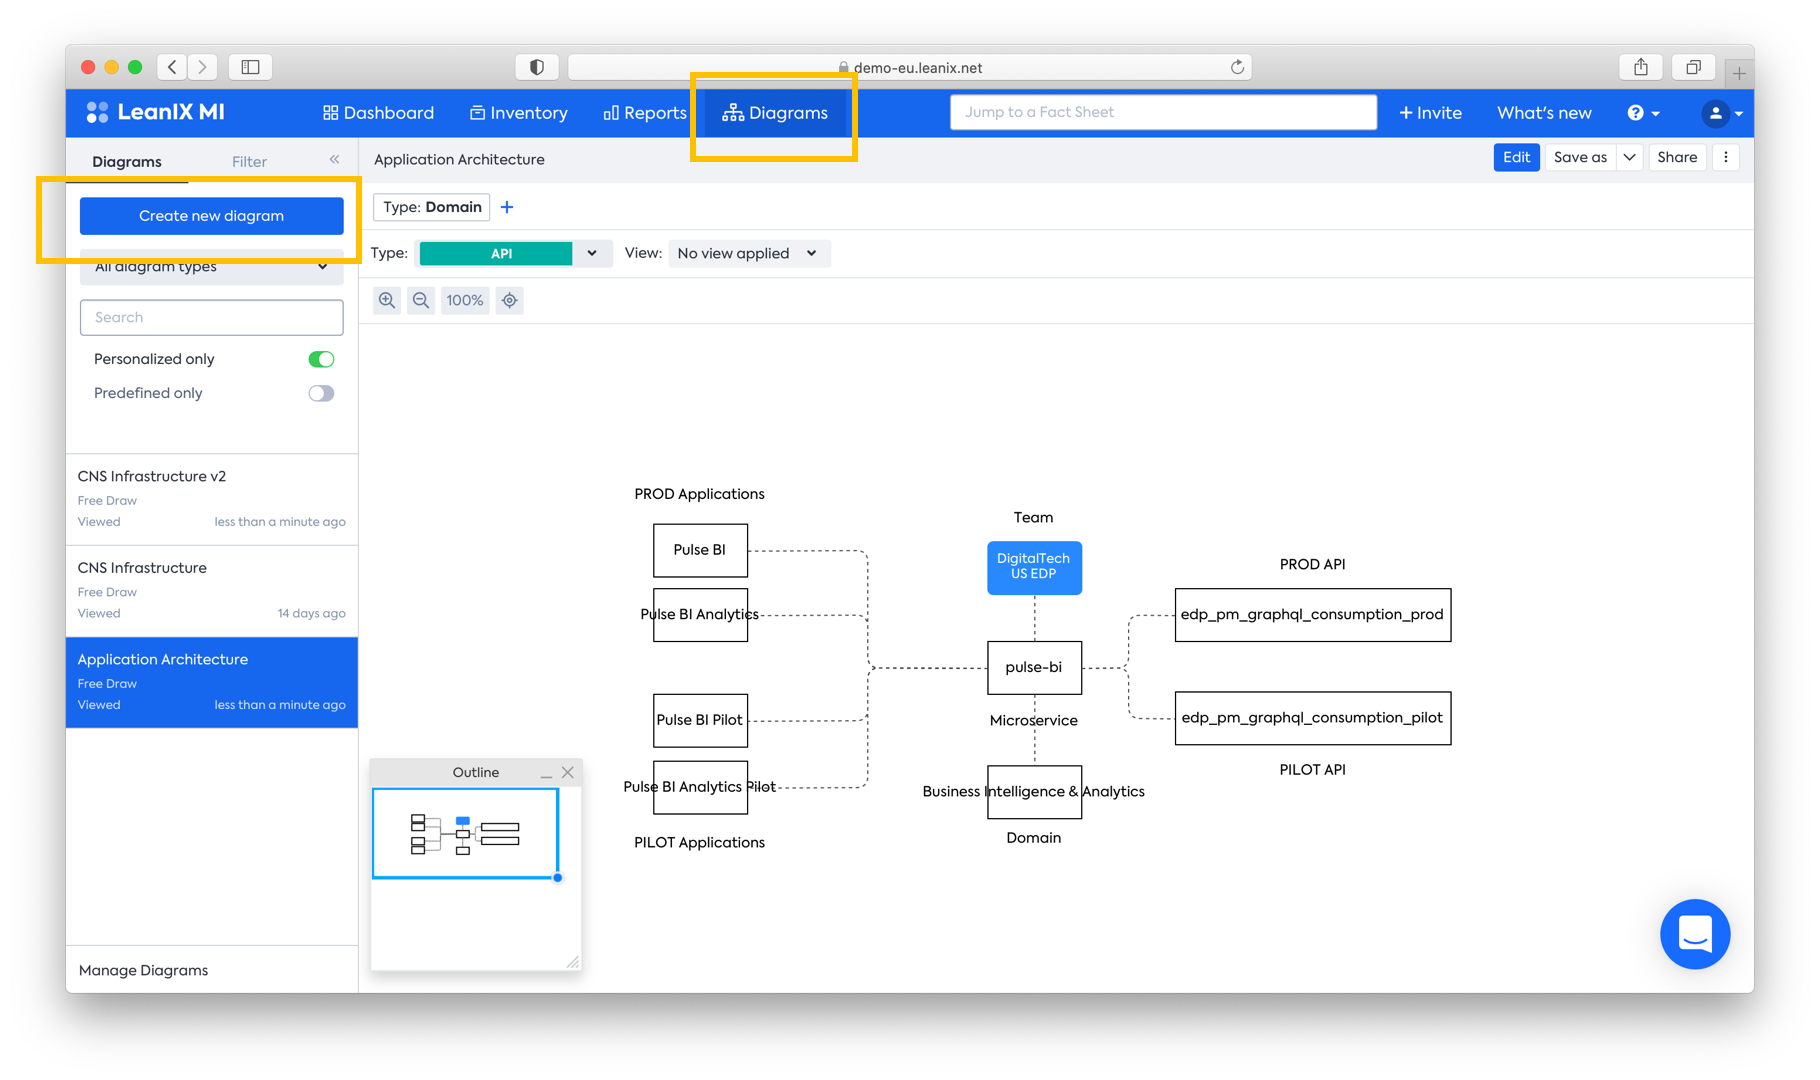Open the API type dropdown
The width and height of the screenshot is (1820, 1080).
(x=592, y=254)
